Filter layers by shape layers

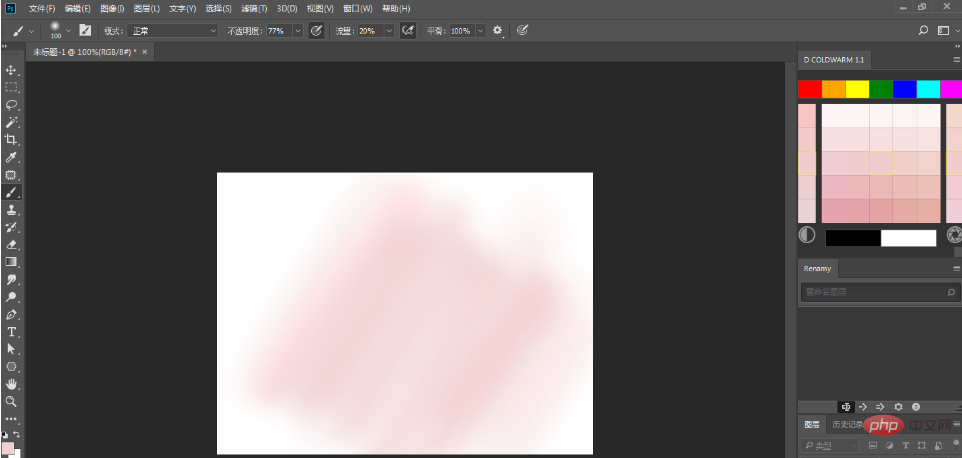click(922, 445)
